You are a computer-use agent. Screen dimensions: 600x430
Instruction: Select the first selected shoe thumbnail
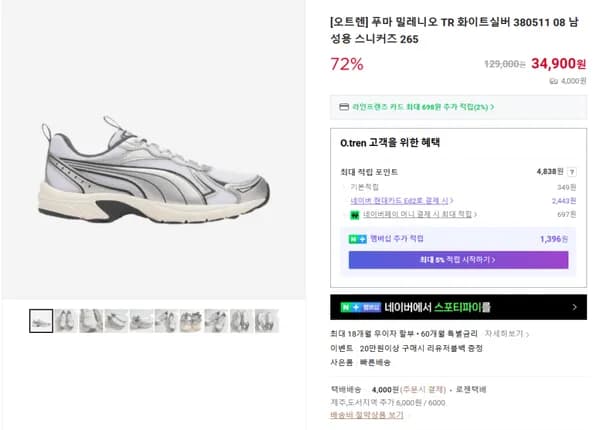[x=42, y=321]
